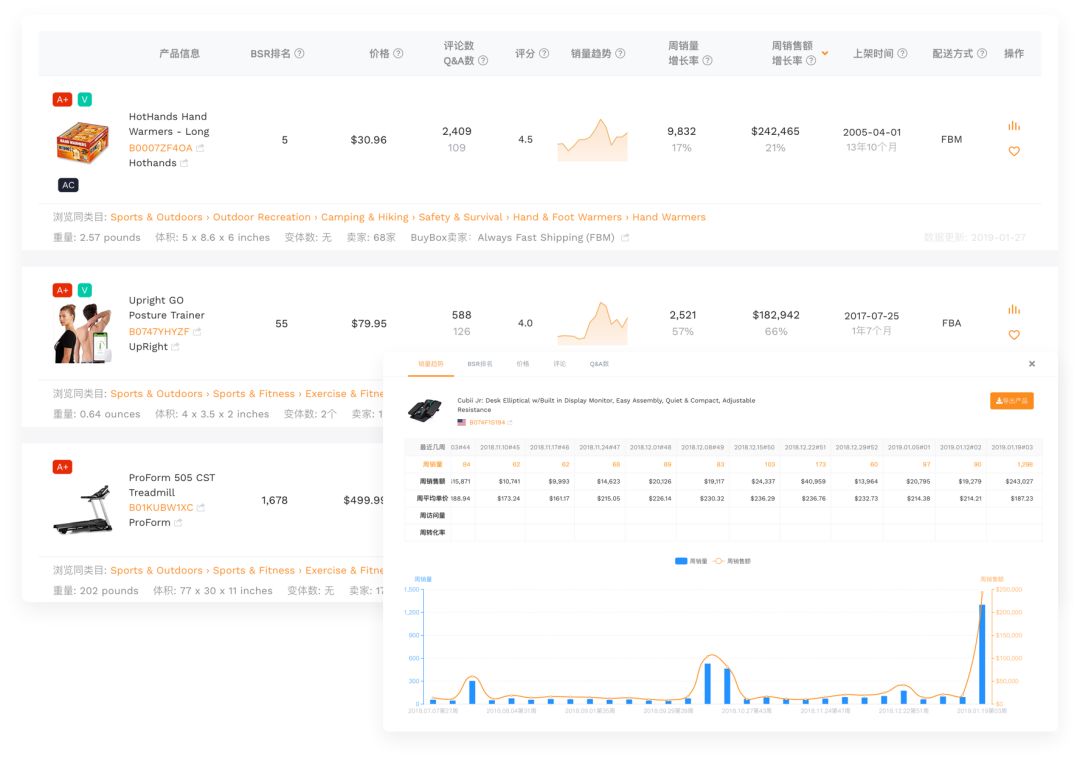Viewport: 1080px width, 759px height.
Task: Favorite HotHands Hand Warmers with heart icon
Action: tap(1014, 152)
